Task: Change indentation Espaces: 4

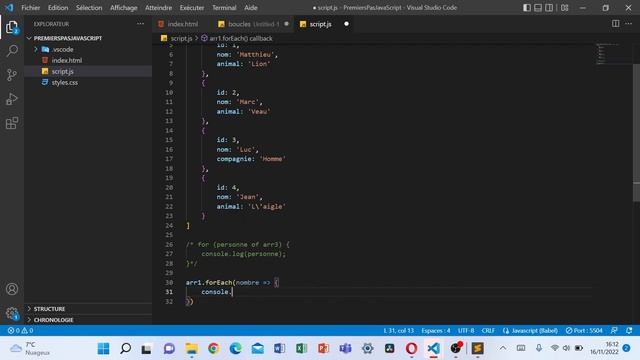Action: [436, 331]
